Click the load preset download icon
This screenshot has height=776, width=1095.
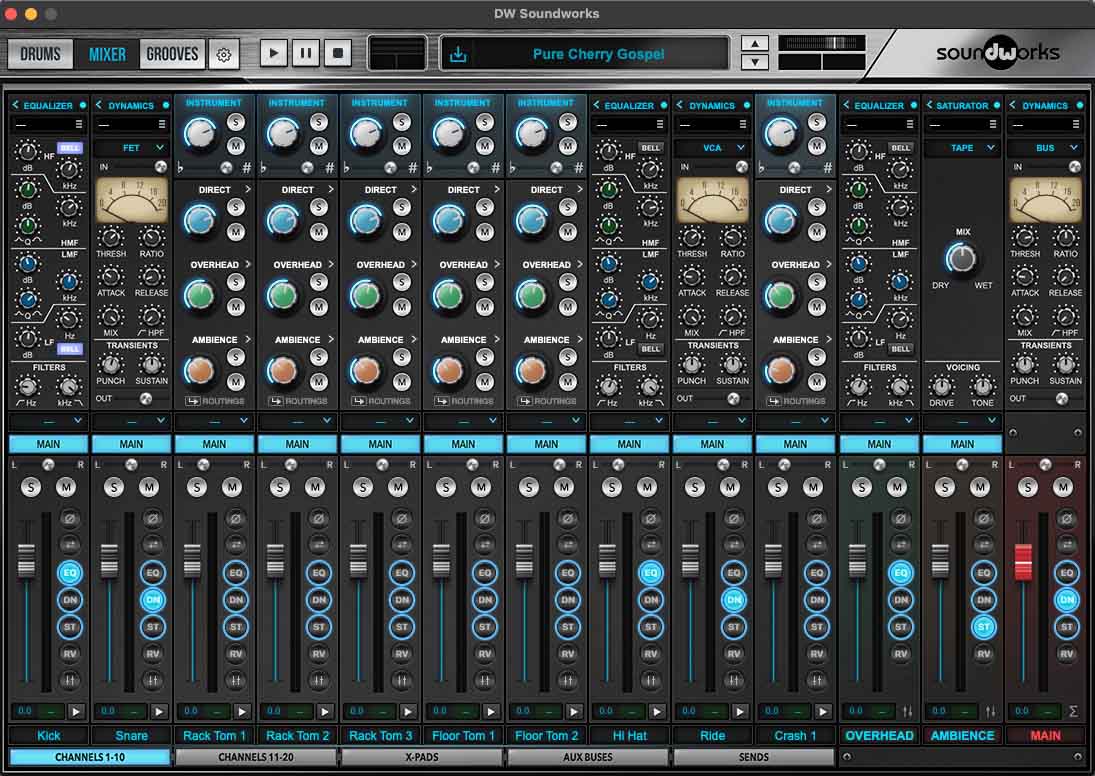coord(458,54)
